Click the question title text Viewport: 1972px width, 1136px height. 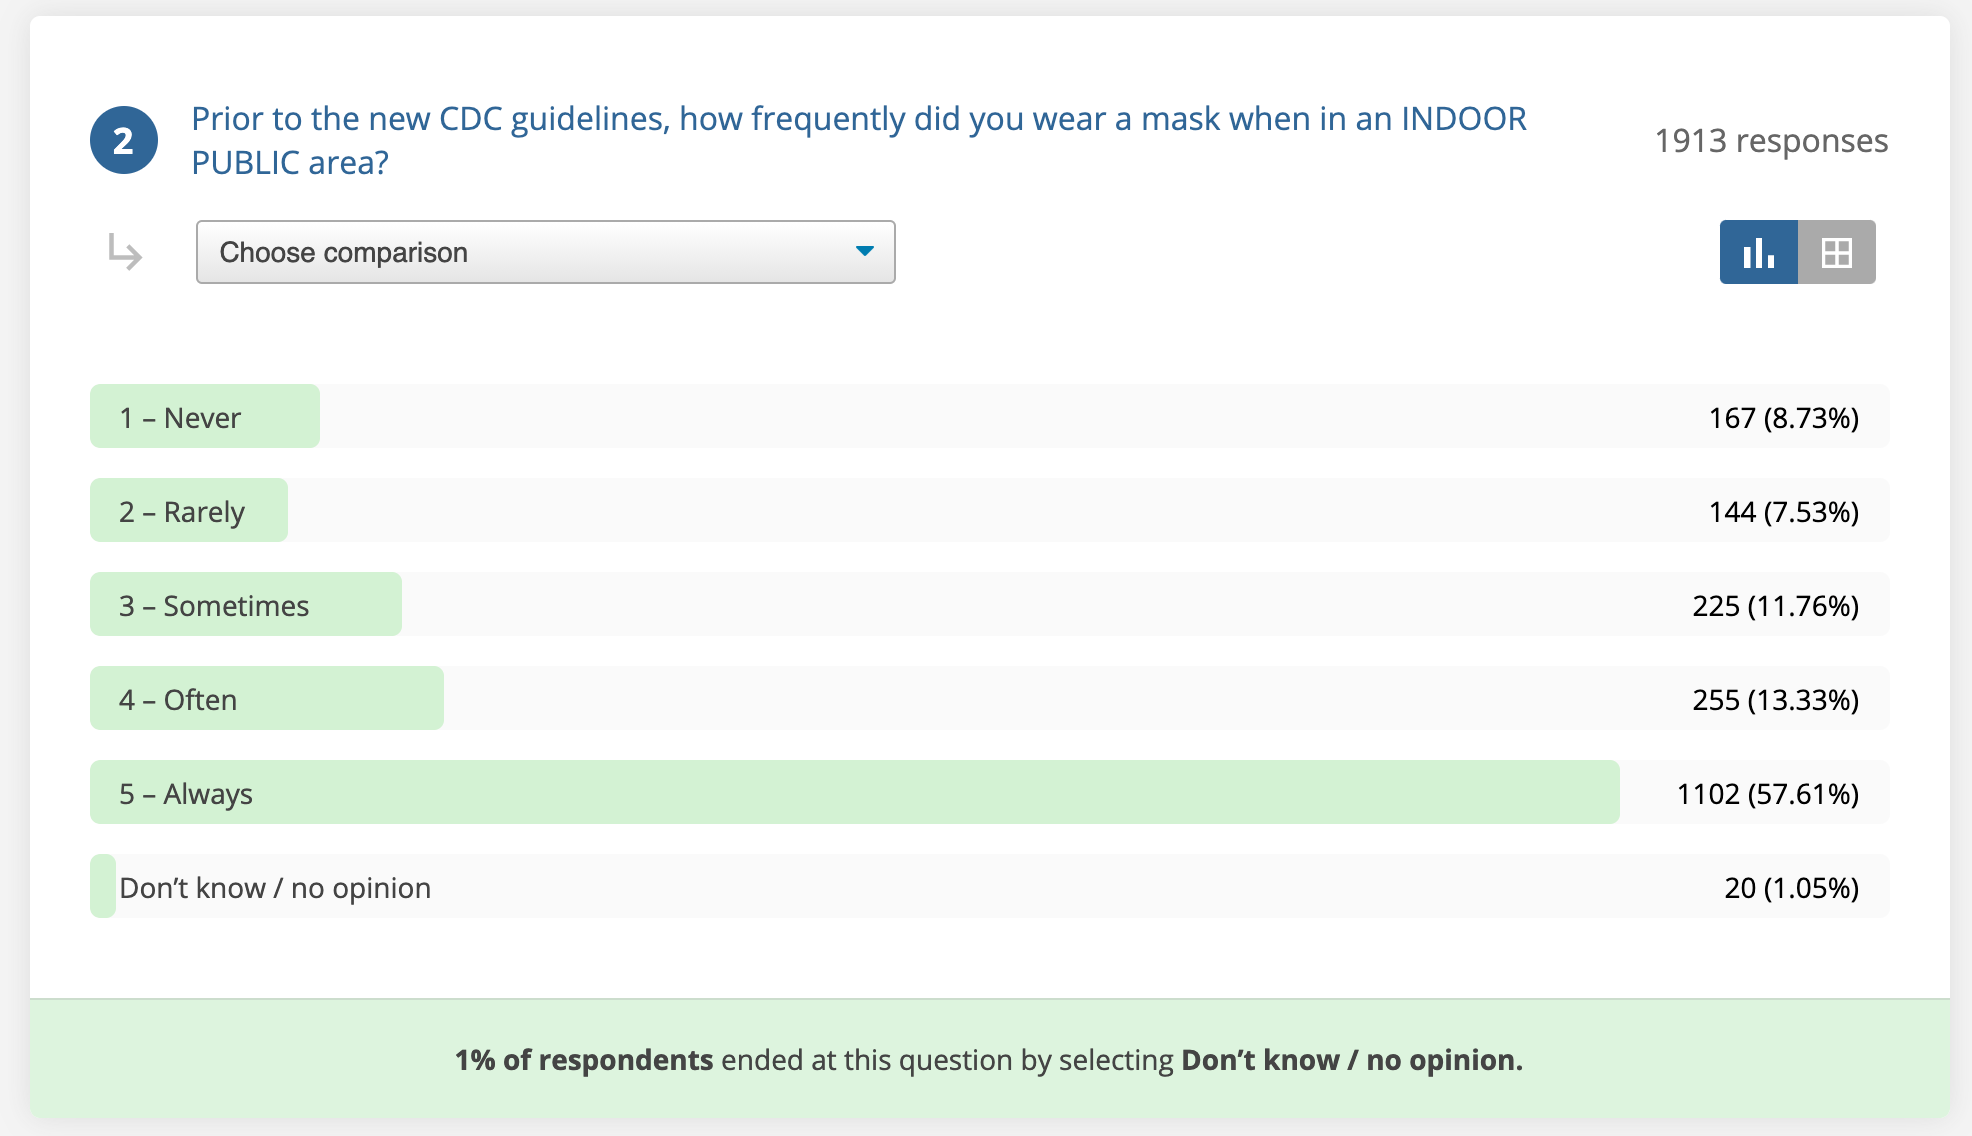coord(859,140)
